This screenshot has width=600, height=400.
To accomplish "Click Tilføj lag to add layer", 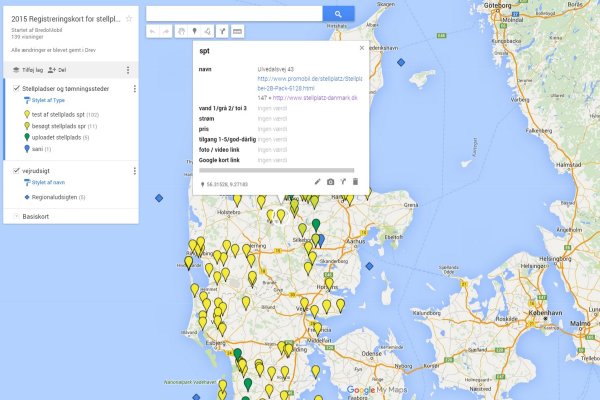I will coord(30,70).
